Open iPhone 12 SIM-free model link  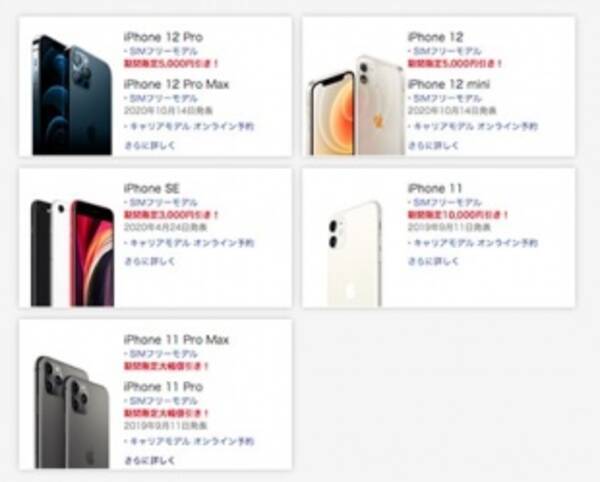tap(447, 51)
